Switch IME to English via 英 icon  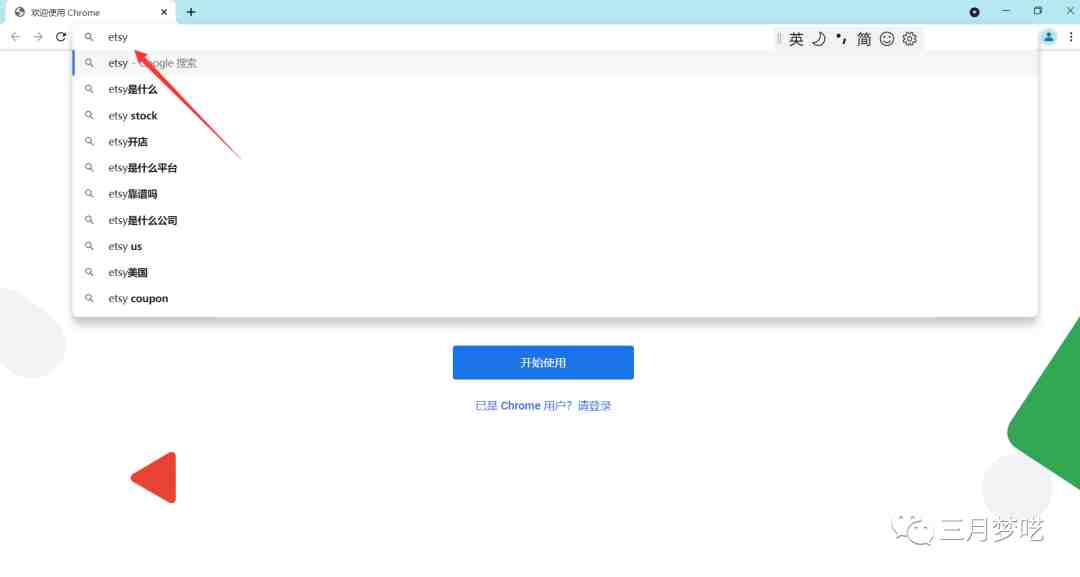coord(796,39)
